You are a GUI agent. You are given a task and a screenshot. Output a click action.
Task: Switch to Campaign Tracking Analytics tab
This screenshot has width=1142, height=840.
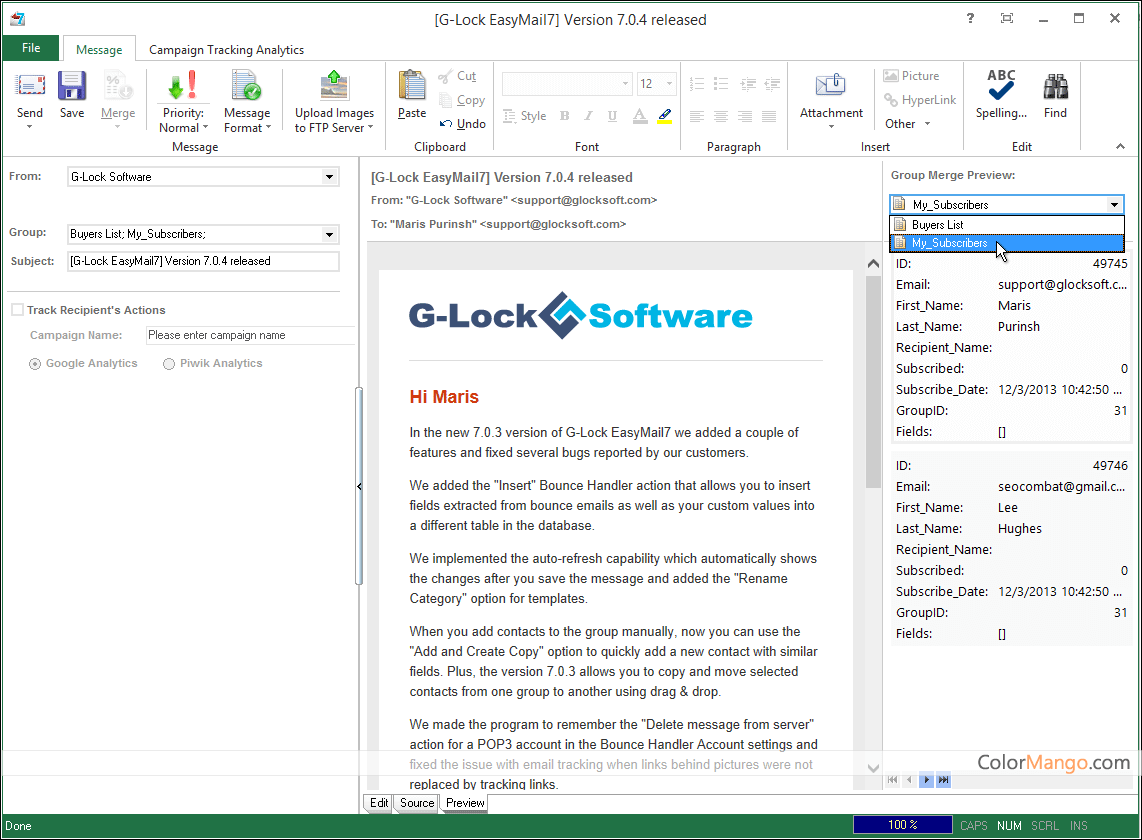click(x=226, y=50)
